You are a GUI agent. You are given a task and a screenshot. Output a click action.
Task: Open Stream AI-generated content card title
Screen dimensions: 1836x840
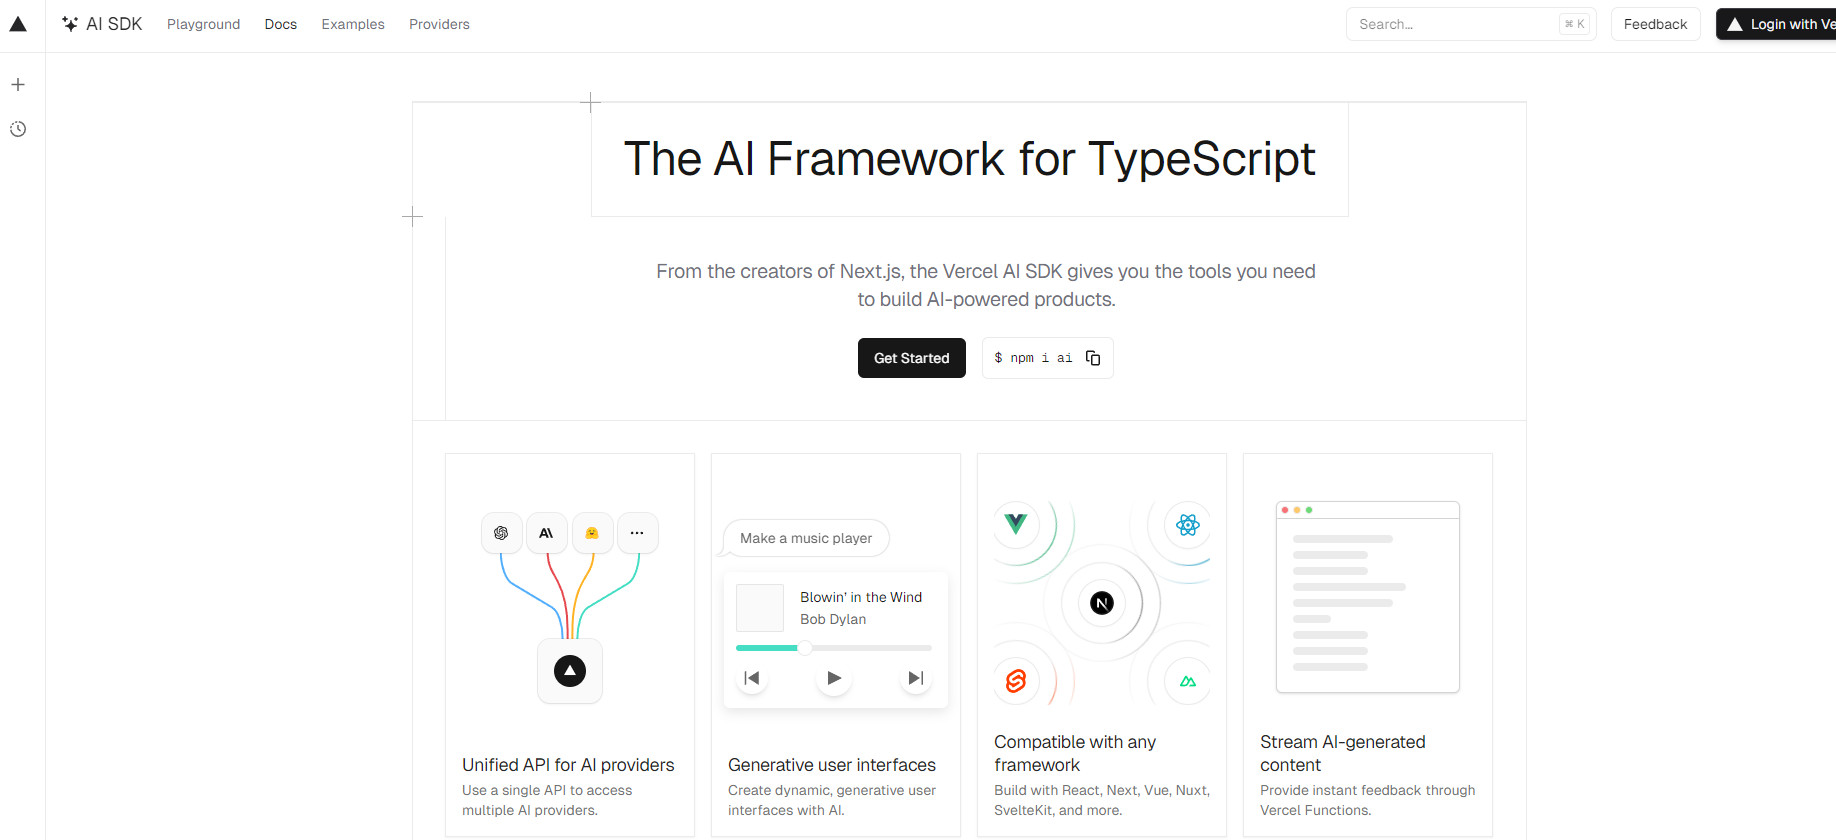pos(1343,753)
